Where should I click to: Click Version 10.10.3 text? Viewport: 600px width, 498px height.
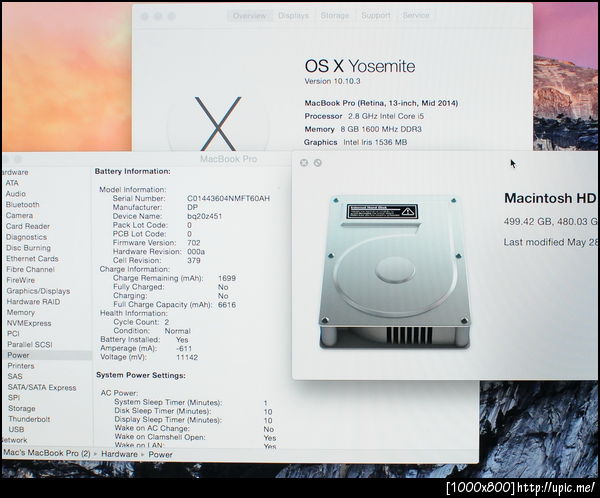point(332,81)
